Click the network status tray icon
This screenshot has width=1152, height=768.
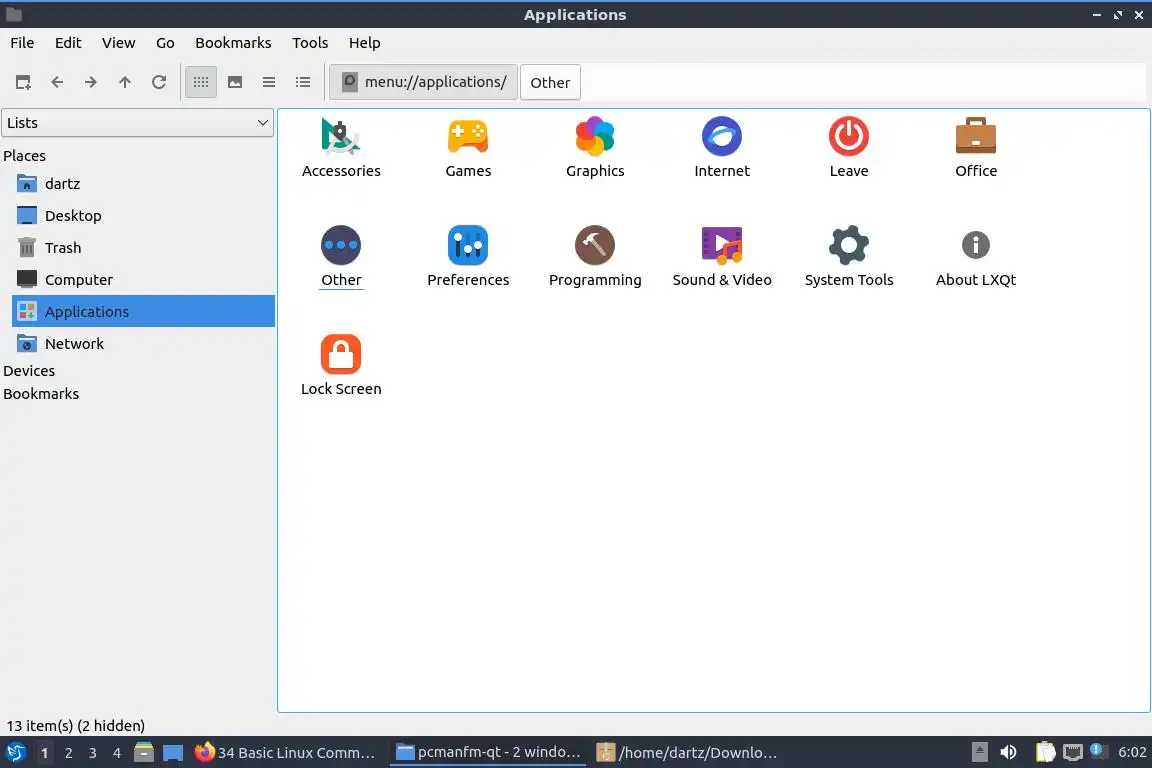1073,753
